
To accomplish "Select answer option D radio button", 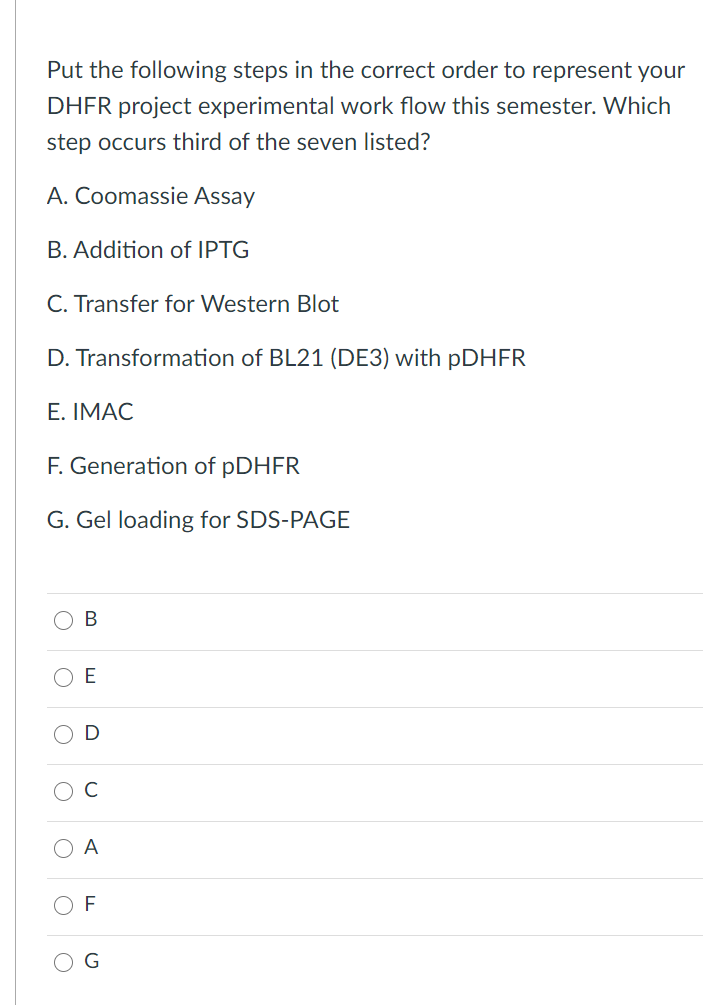I will (x=63, y=734).
